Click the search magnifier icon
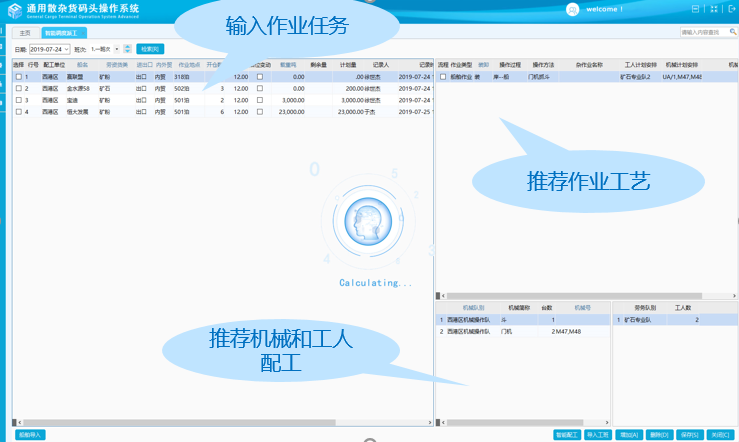 pos(731,33)
